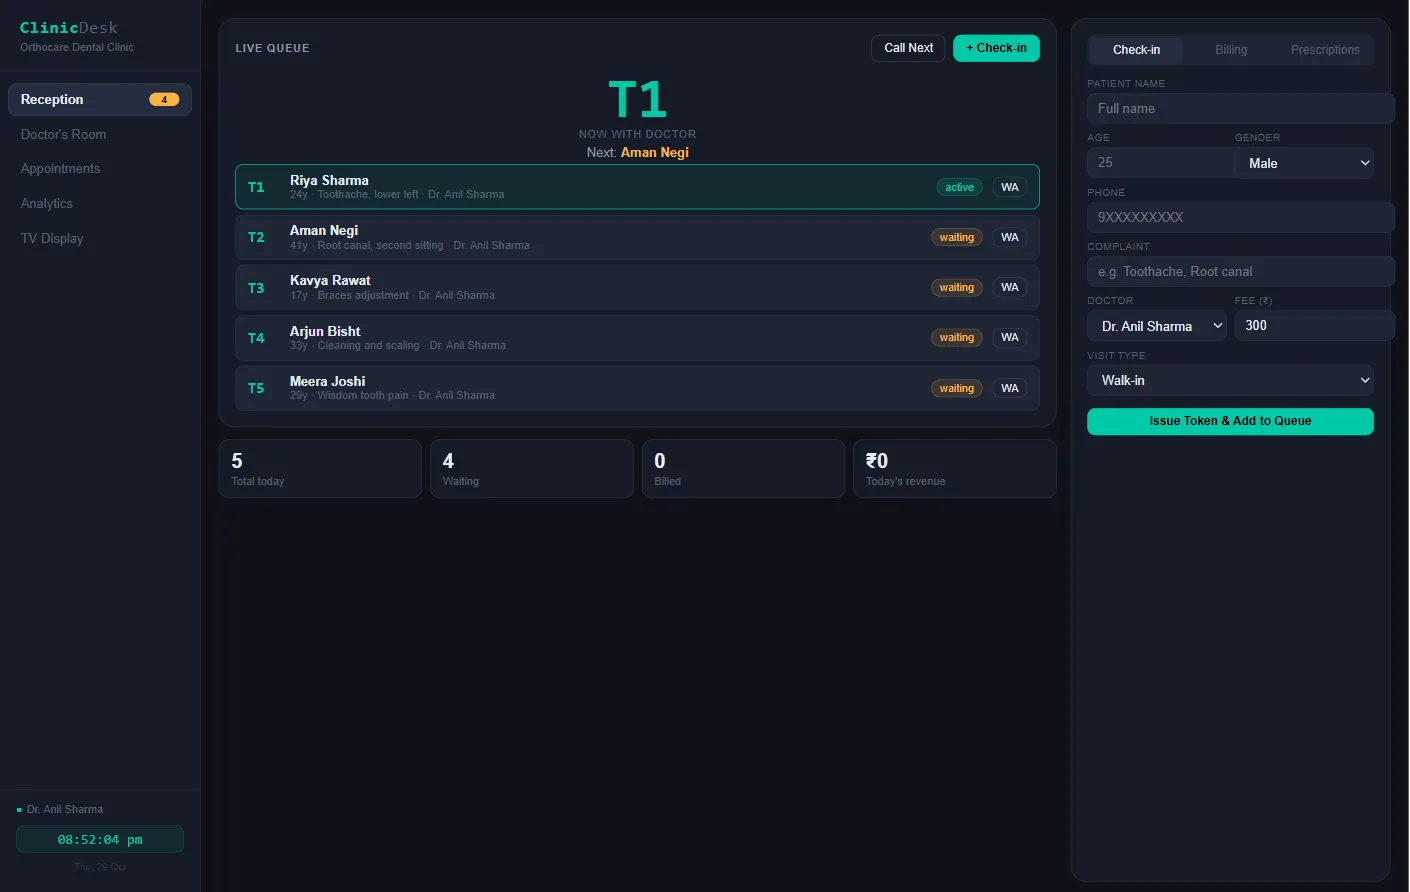Click into the Age field
This screenshot has height=892, width=1410.
coord(1160,162)
